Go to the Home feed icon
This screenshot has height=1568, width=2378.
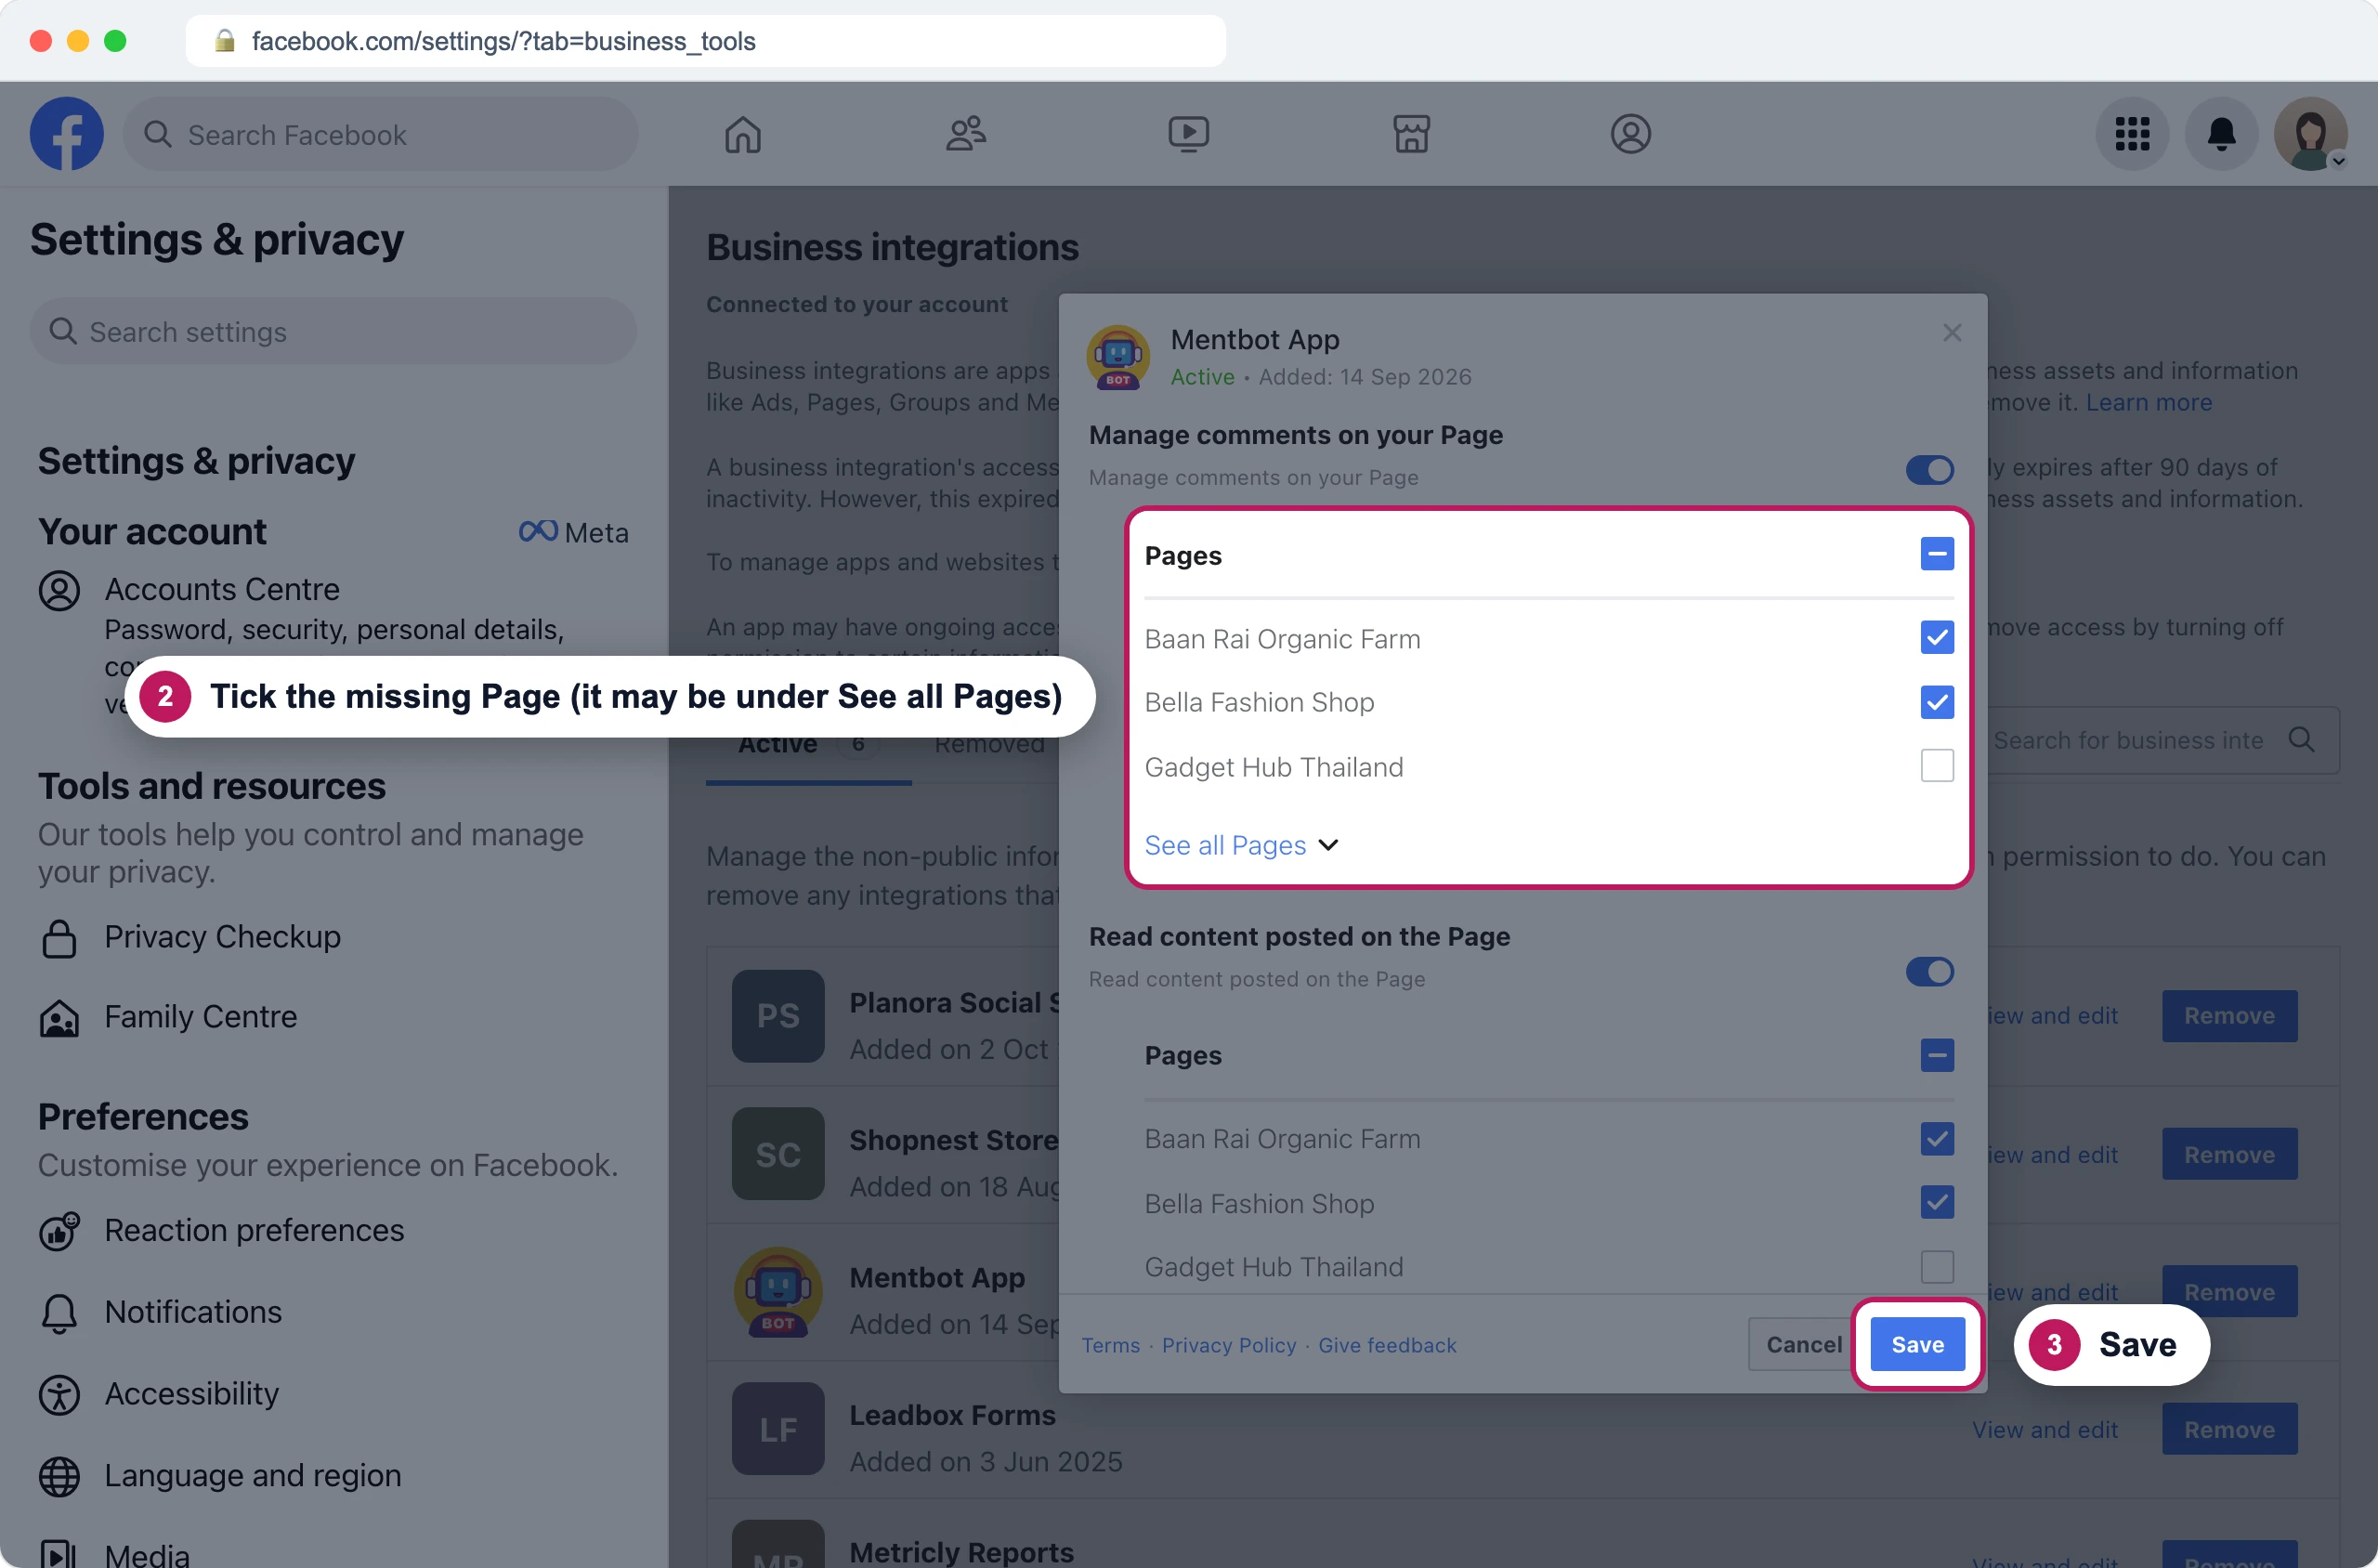point(743,134)
